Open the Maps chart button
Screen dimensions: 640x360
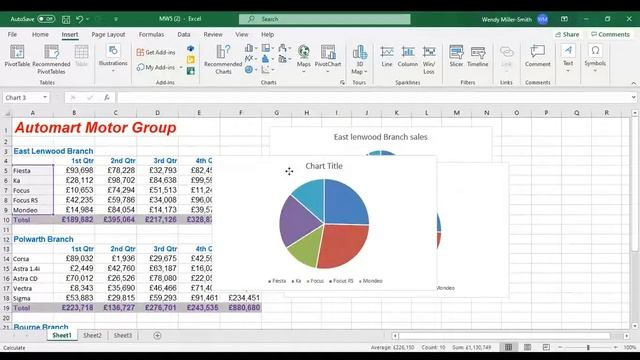pos(304,59)
